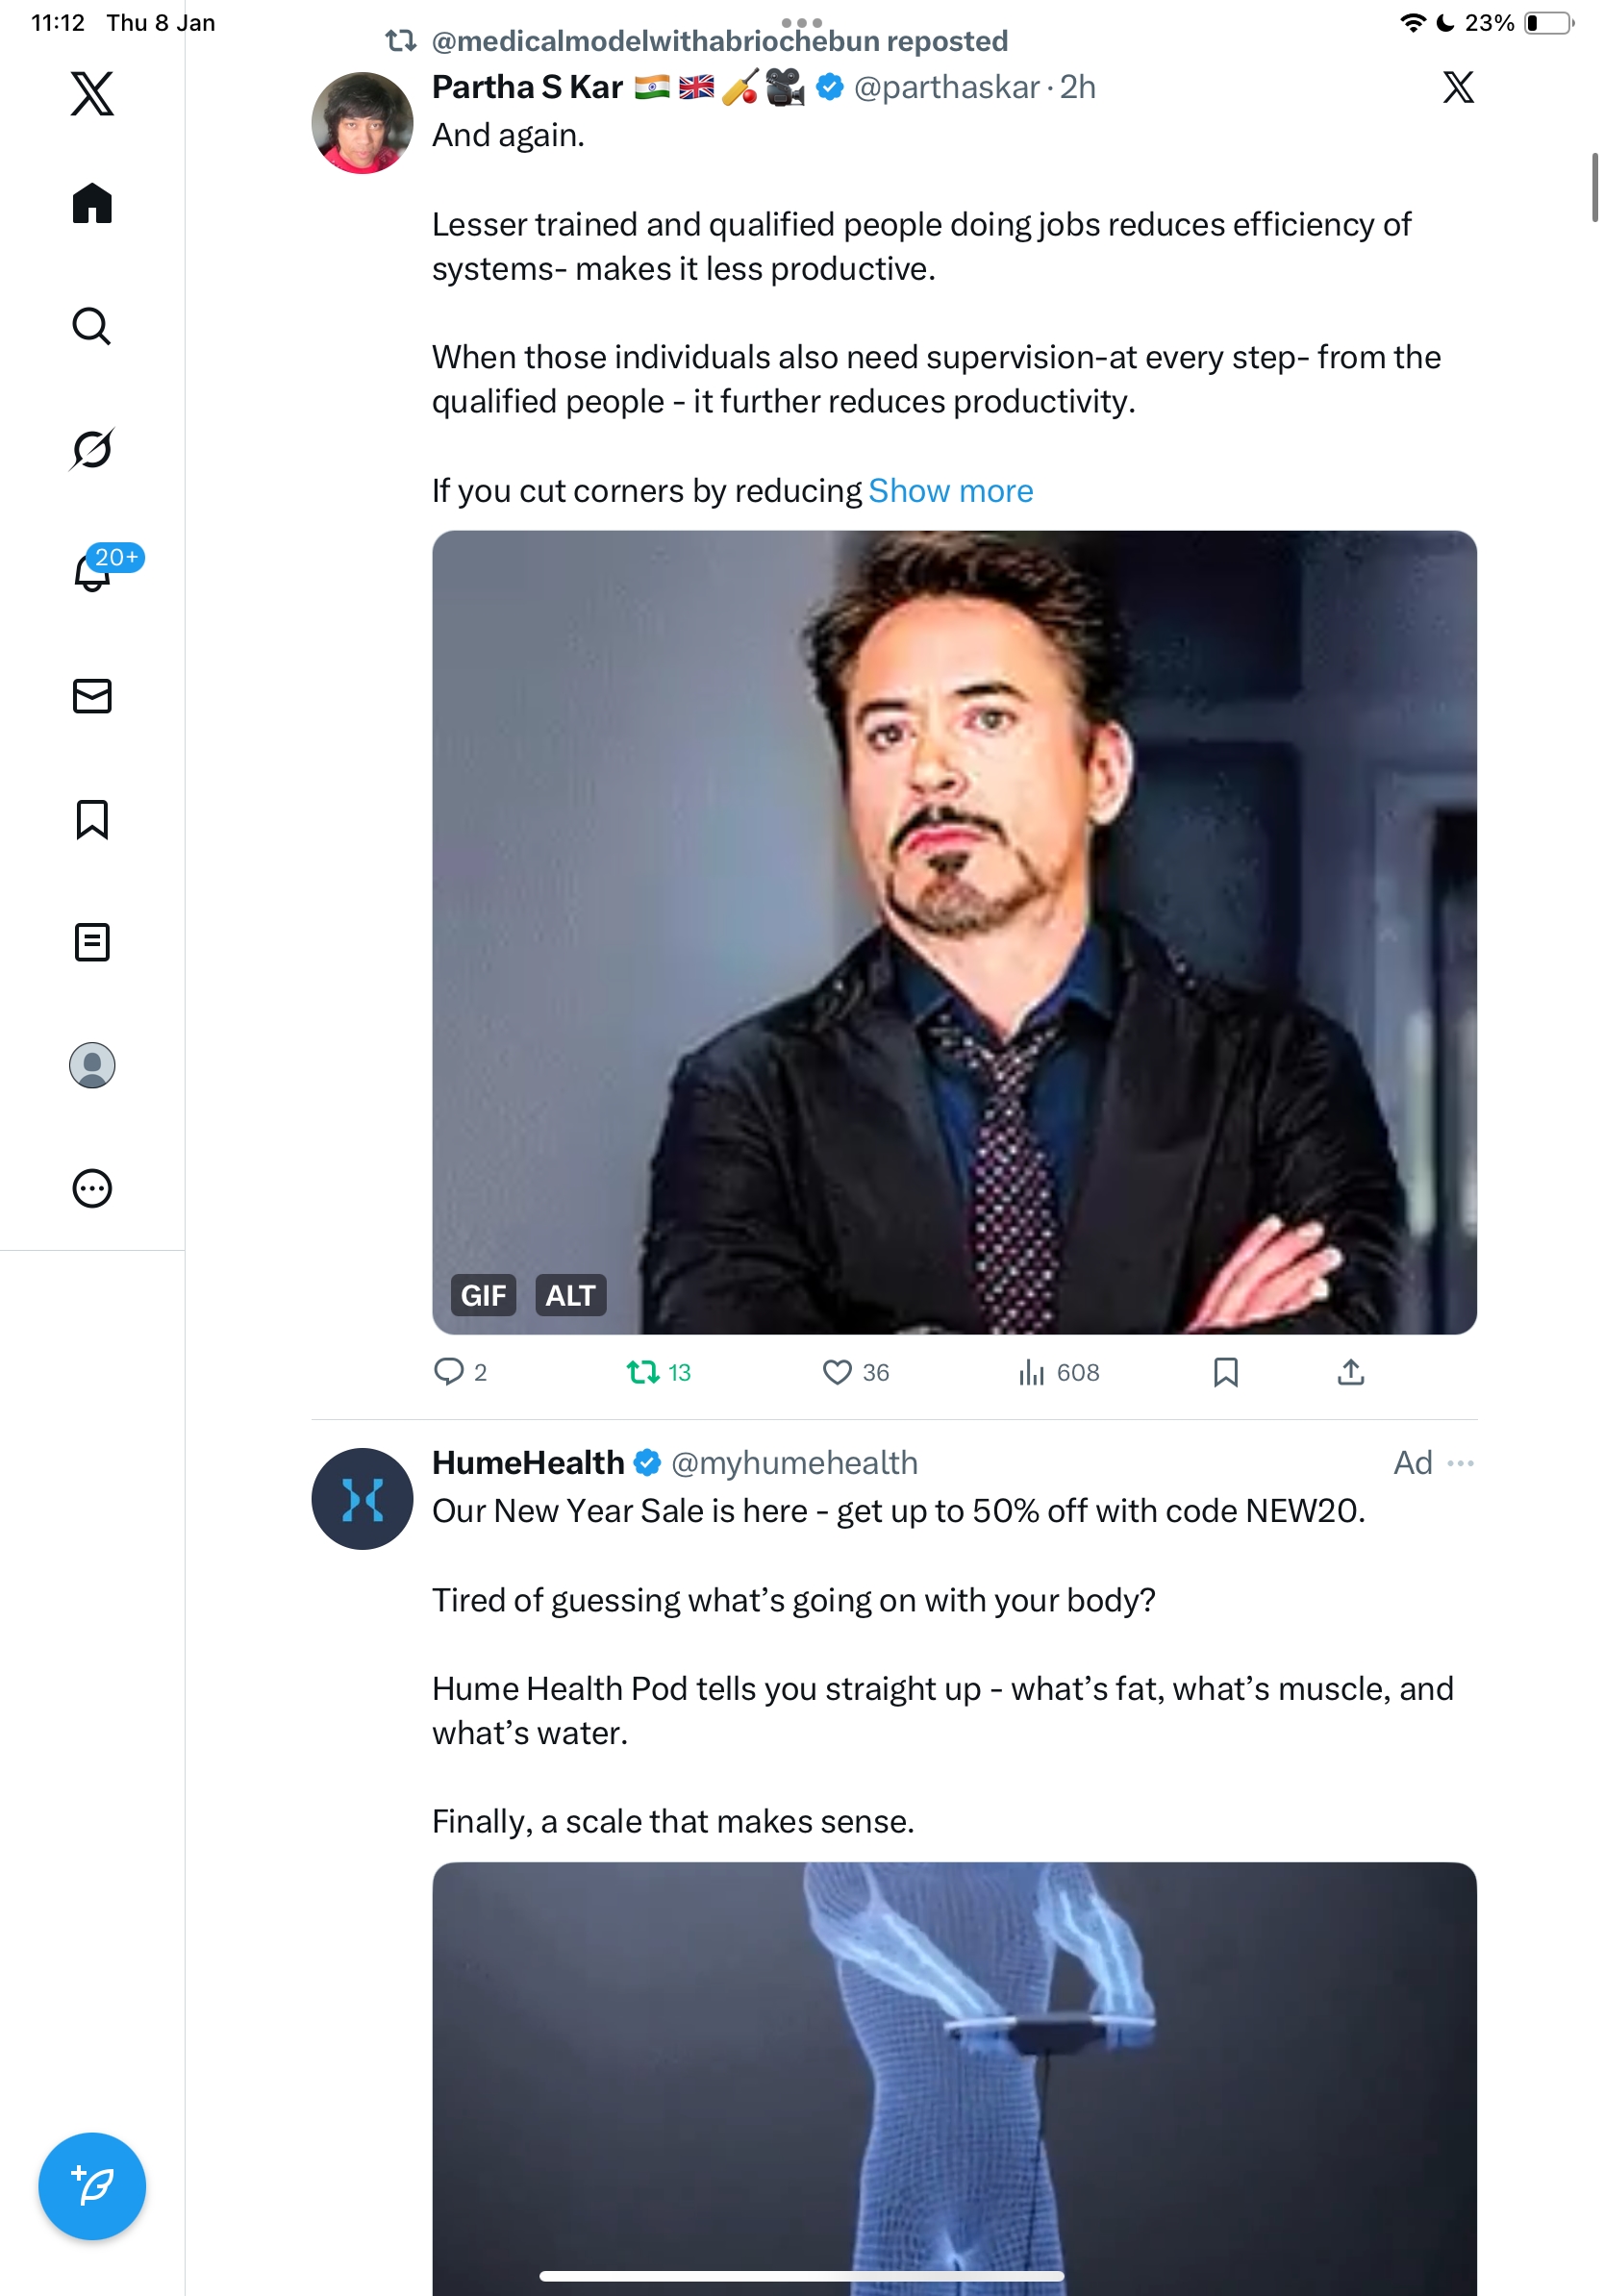Viewport: 1604px width, 2296px height.
Task: Open Messages envelope icon
Action: (x=92, y=696)
